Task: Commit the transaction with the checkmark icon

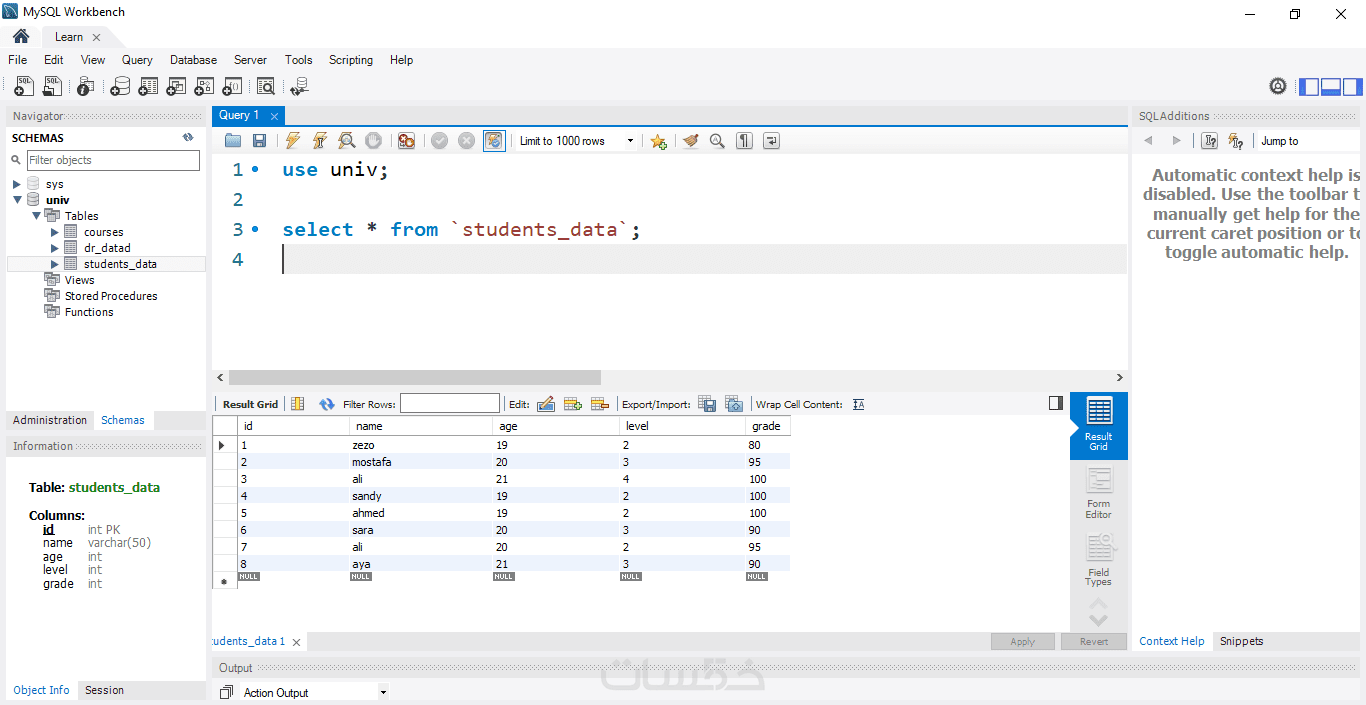Action: [x=439, y=141]
